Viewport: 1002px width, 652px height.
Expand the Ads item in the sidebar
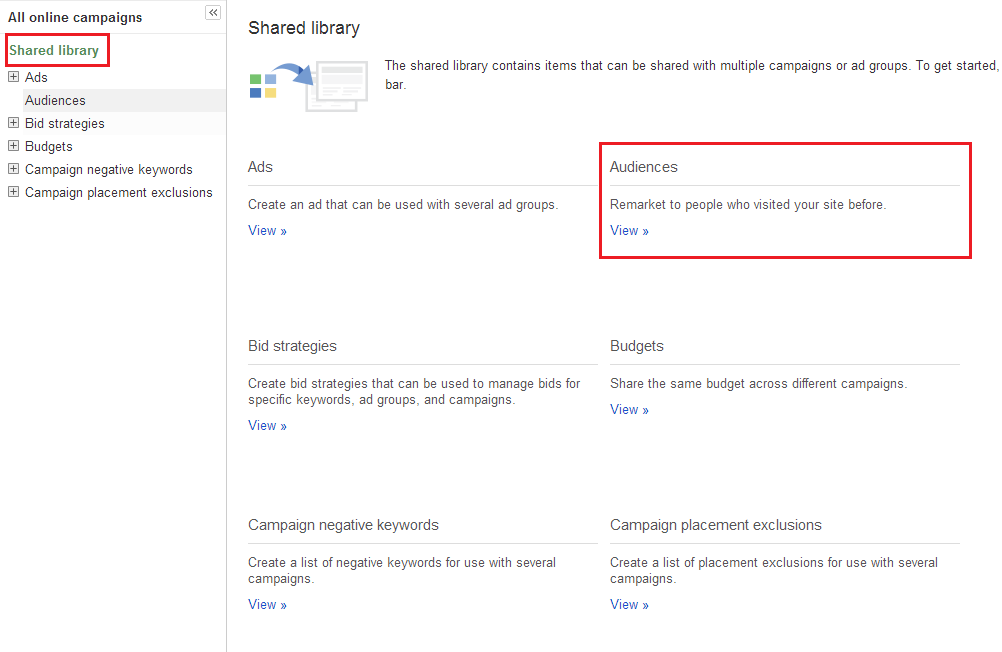[x=13, y=77]
